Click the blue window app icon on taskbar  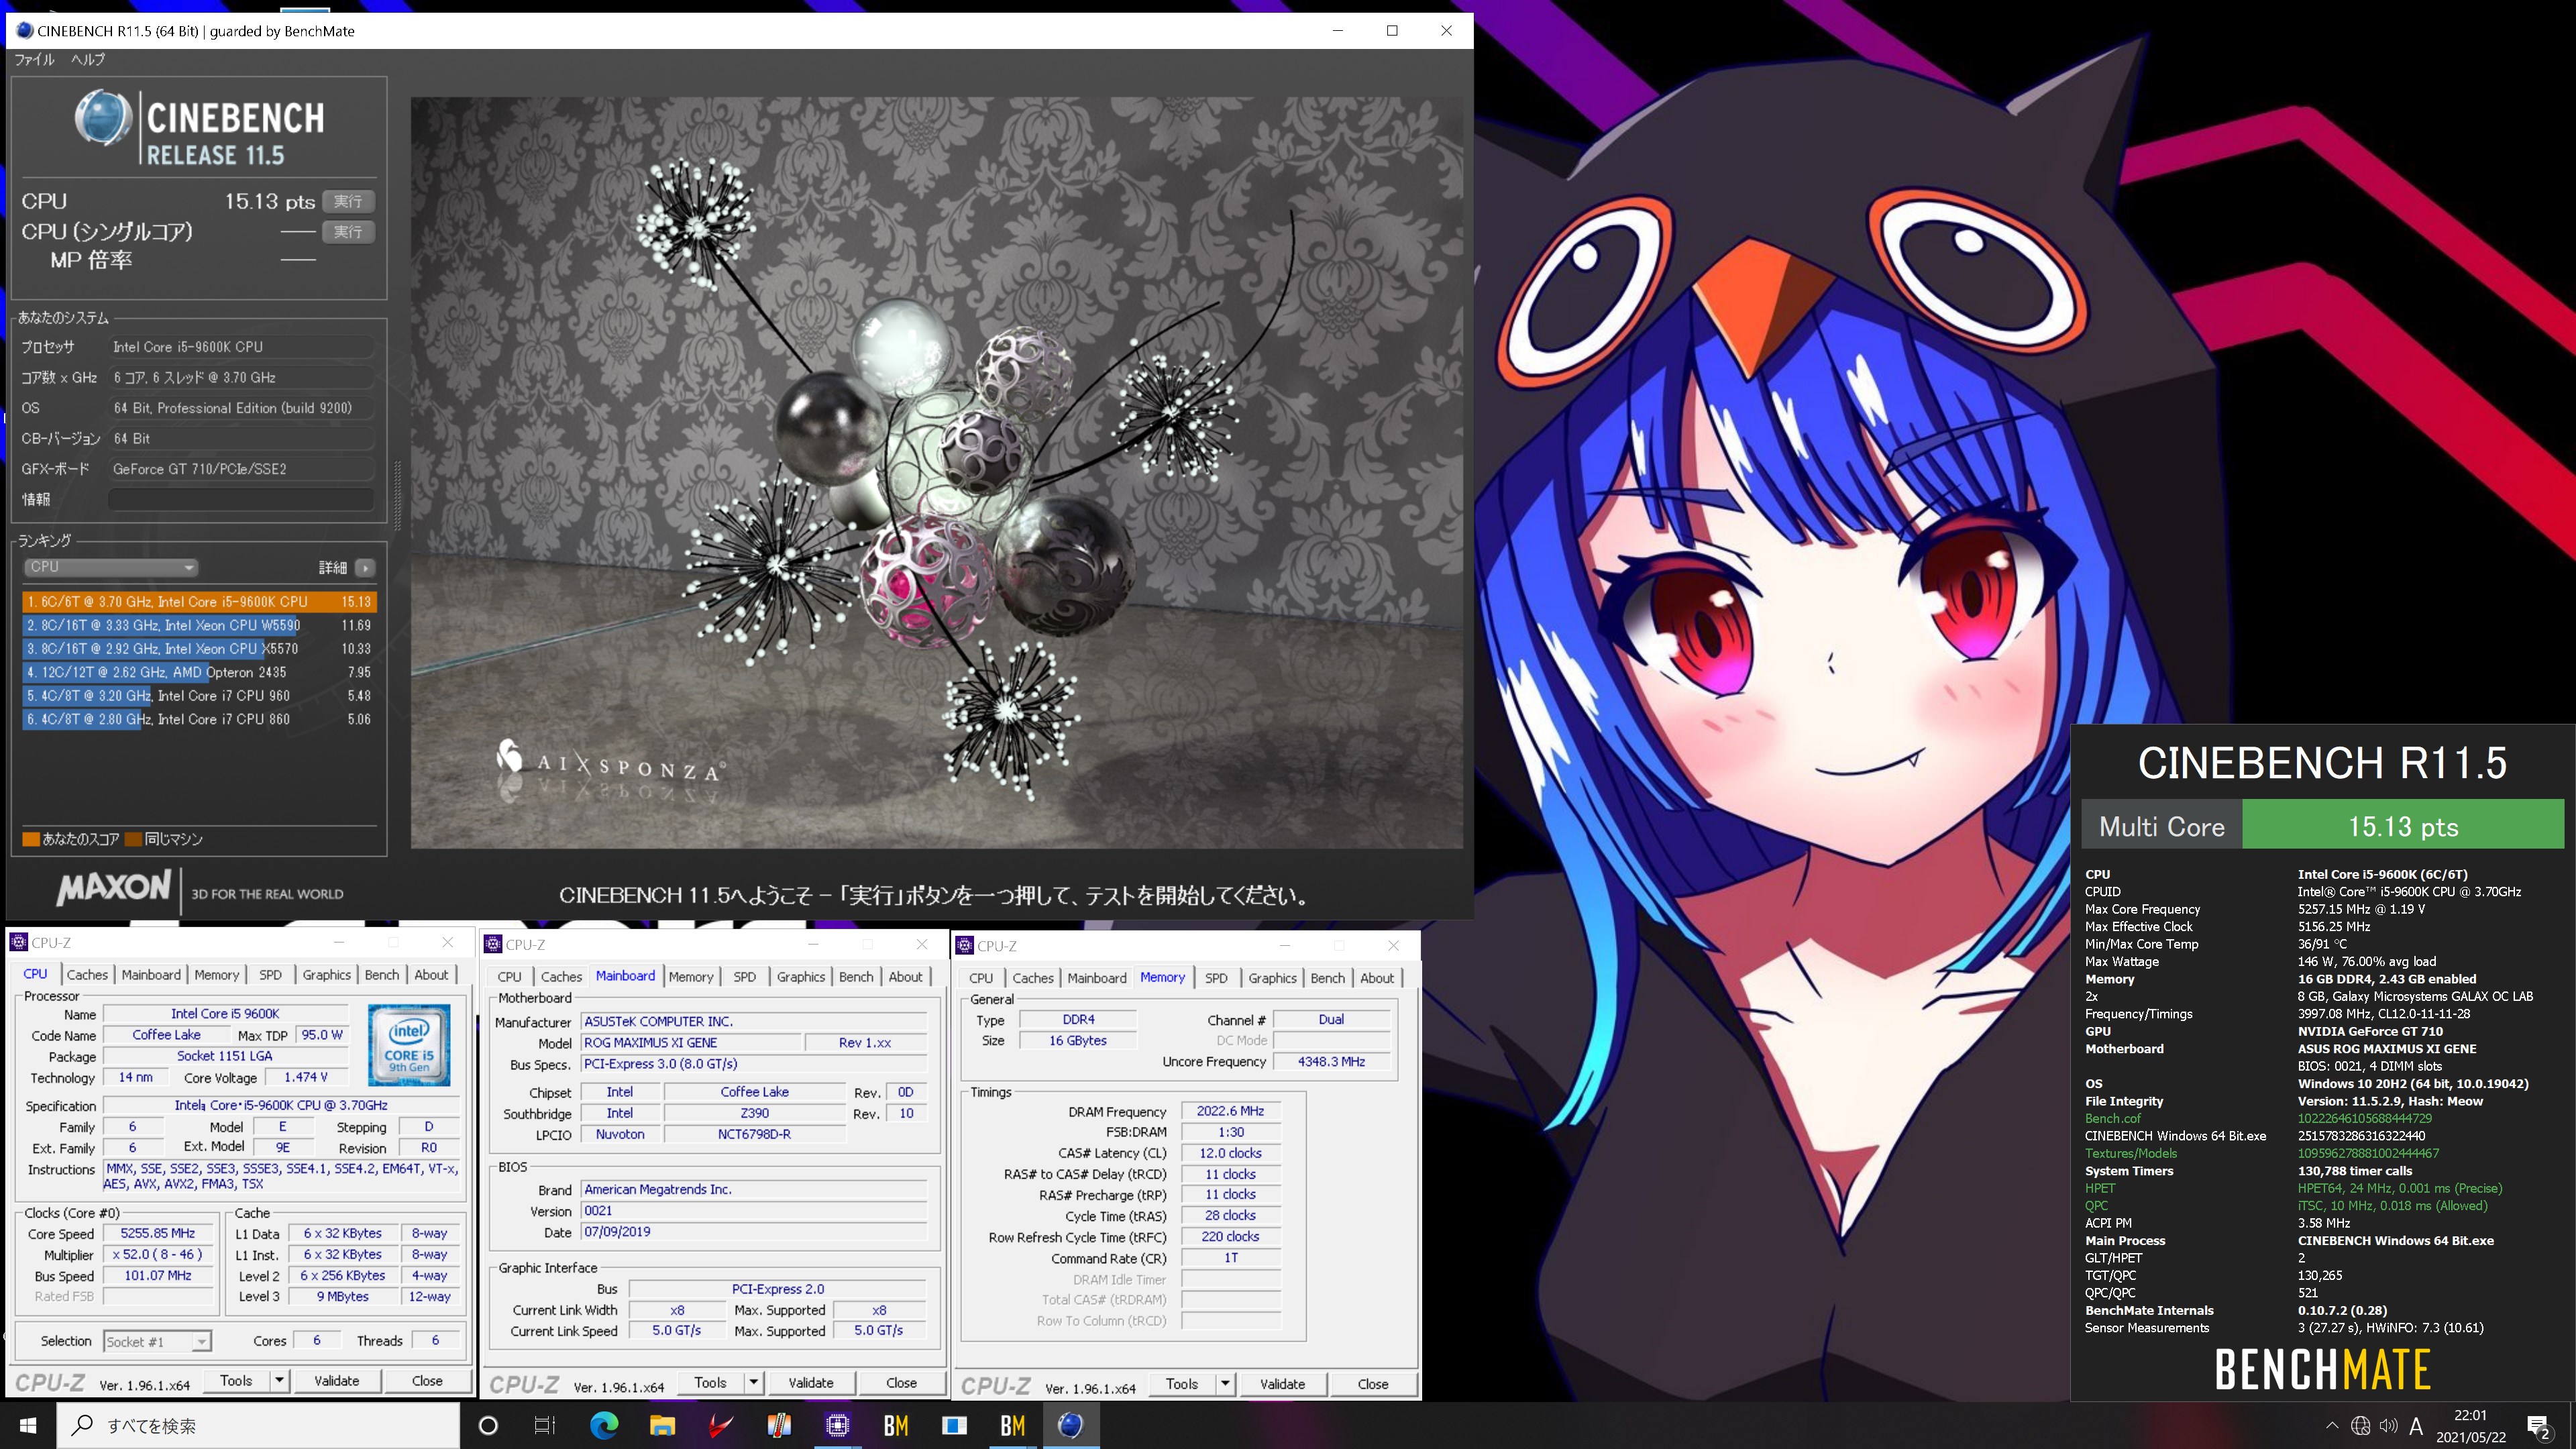[x=954, y=1425]
